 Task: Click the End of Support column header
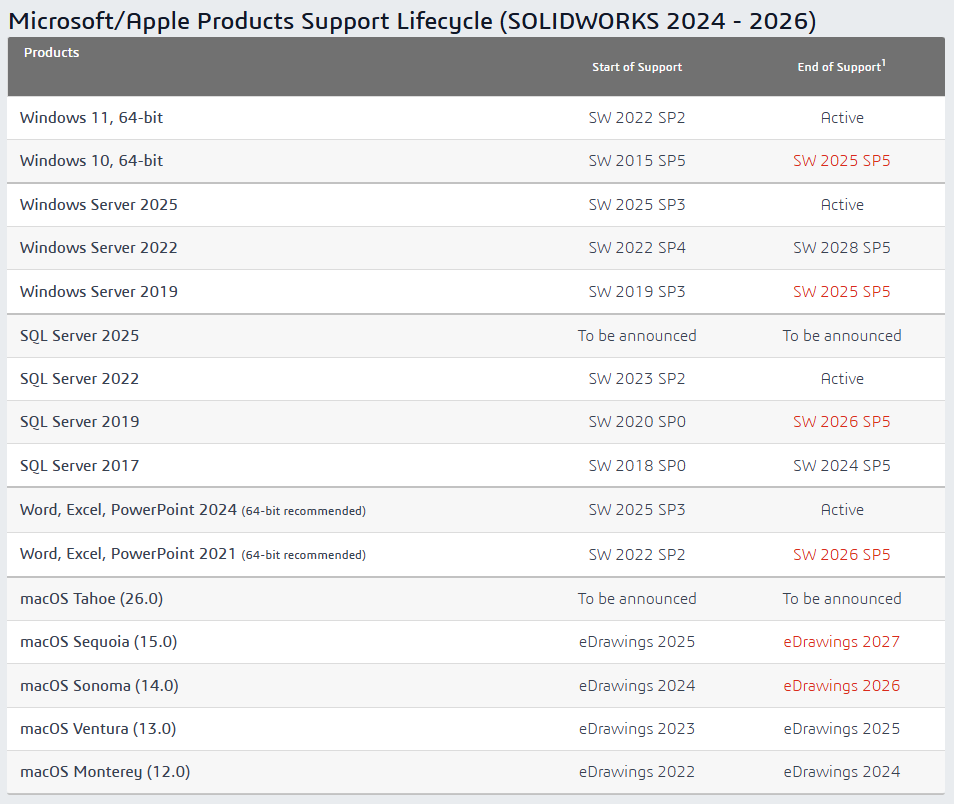[838, 67]
